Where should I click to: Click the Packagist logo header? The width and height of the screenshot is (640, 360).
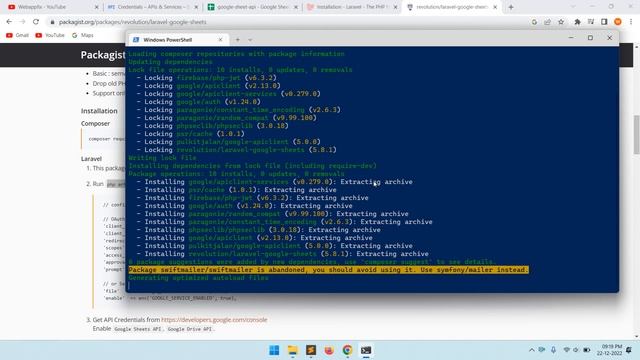click(x=103, y=55)
